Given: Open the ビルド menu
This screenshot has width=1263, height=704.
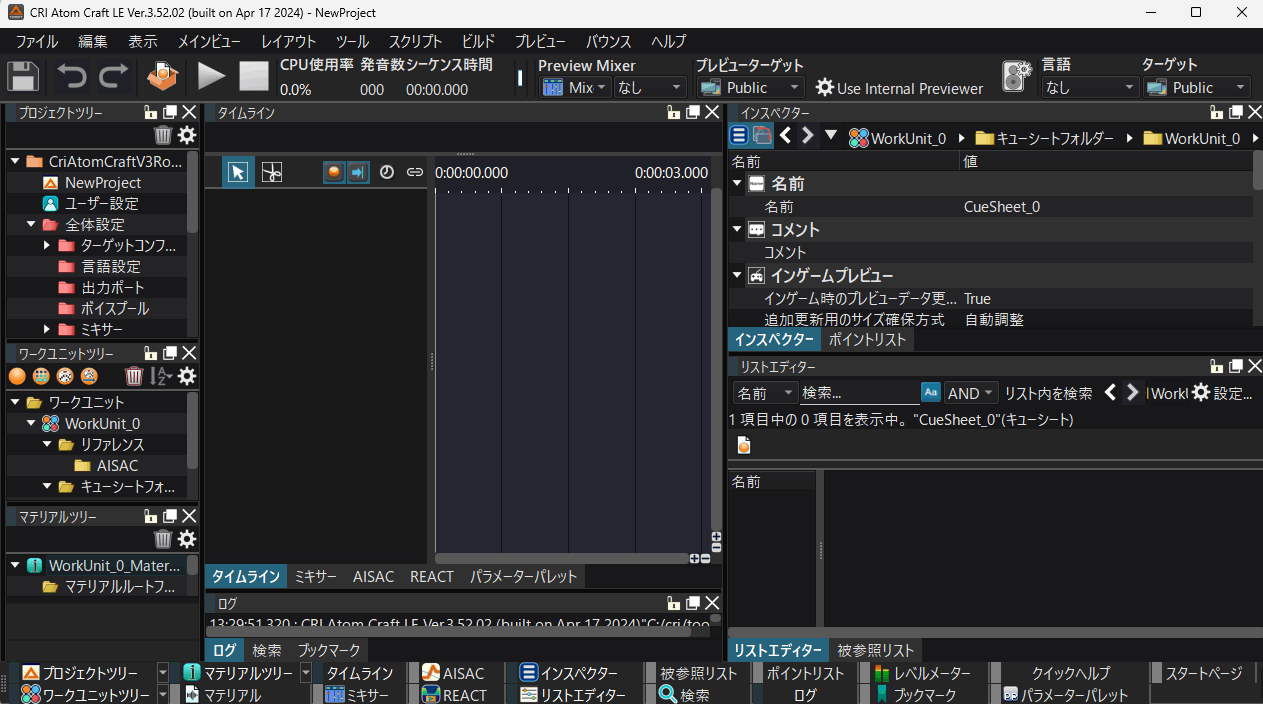Looking at the screenshot, I should [x=478, y=42].
